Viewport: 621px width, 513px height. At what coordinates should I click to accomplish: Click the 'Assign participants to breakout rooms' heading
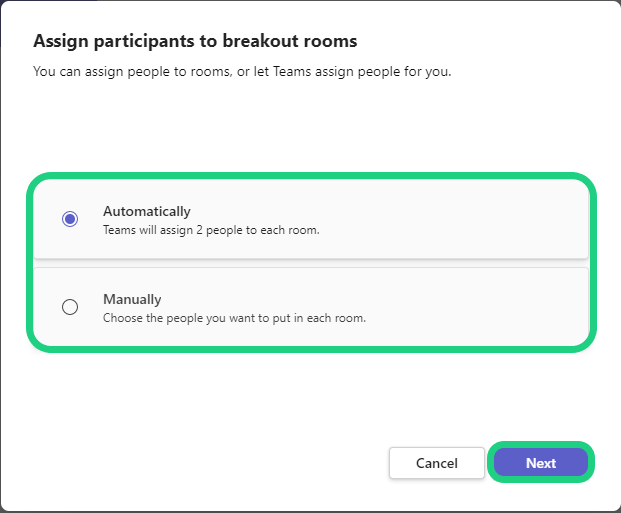(x=195, y=41)
